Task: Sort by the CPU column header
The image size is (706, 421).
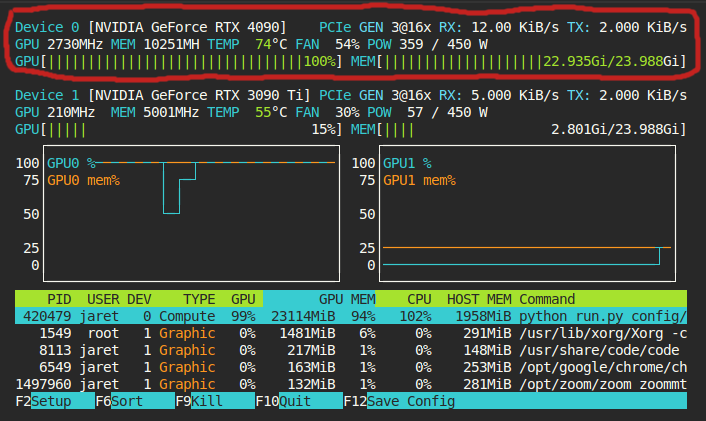Action: point(419,299)
